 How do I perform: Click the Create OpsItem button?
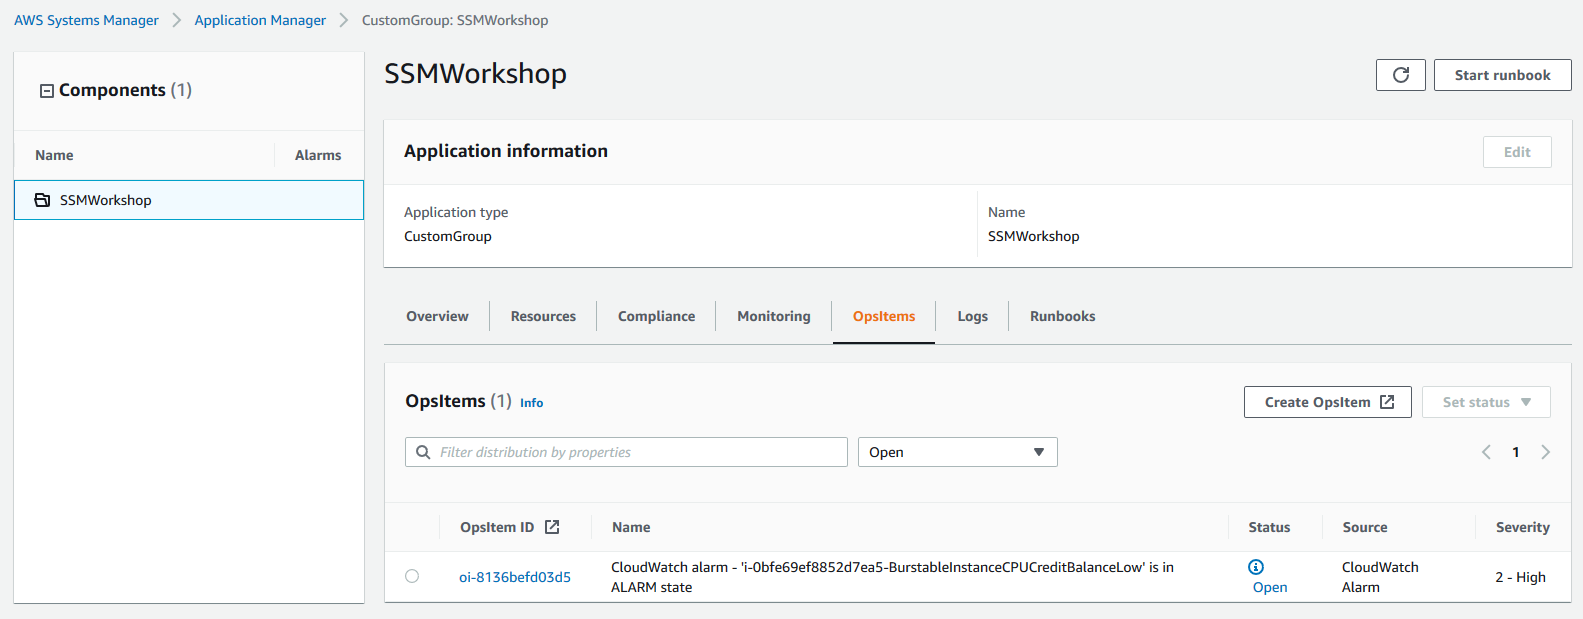pyautogui.click(x=1328, y=402)
